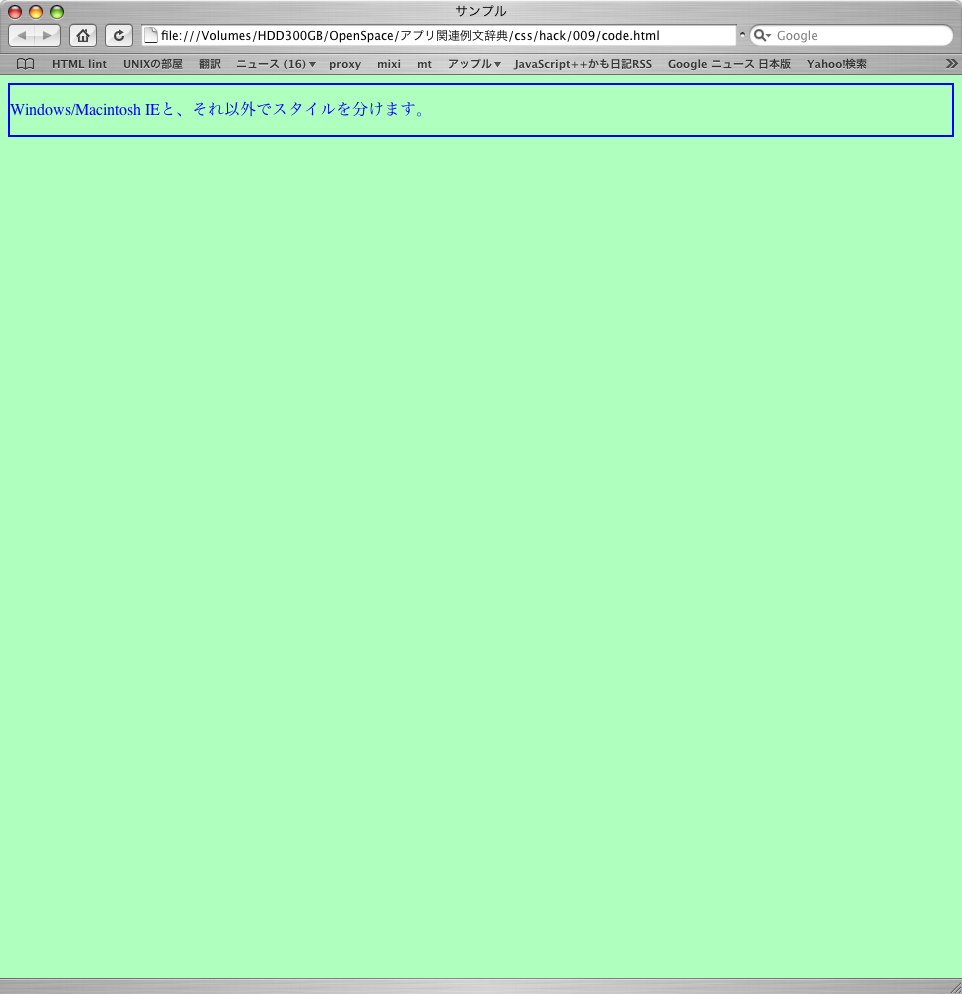Close the window with the red button
The width and height of the screenshot is (962, 994).
tap(15, 12)
